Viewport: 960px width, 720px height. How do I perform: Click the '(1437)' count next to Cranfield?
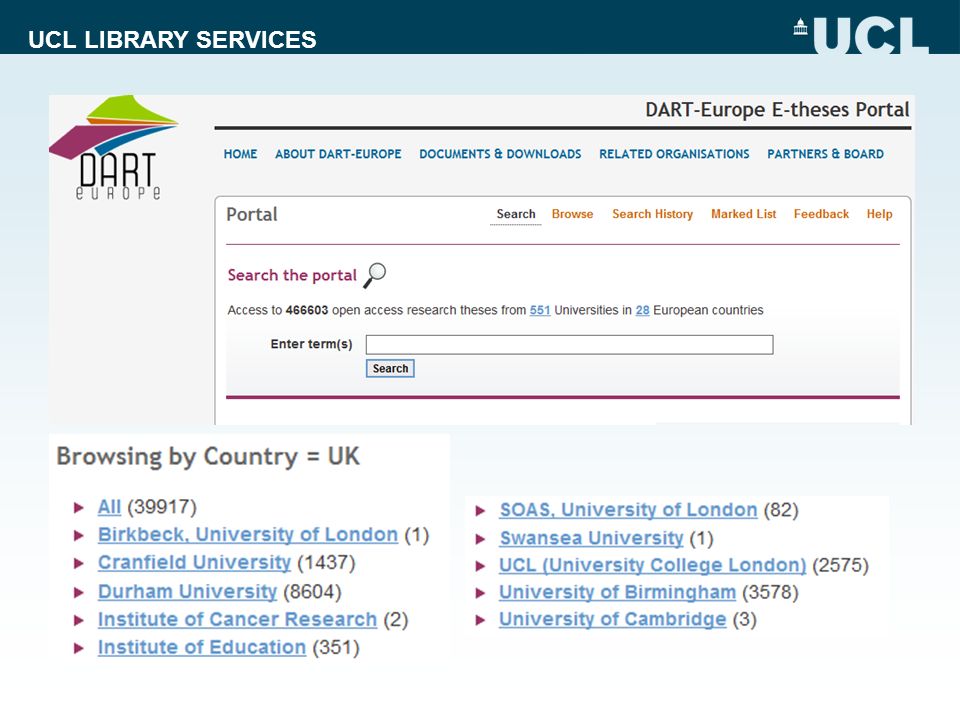coord(326,563)
